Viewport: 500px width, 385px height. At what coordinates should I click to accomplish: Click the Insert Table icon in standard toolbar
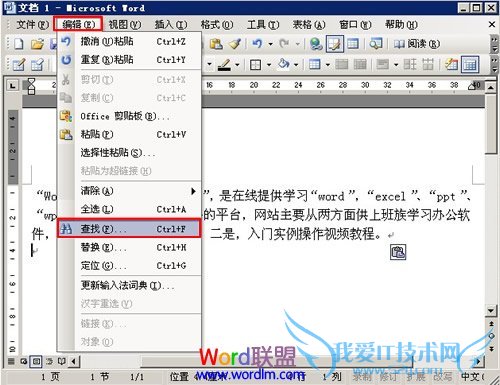point(353,44)
